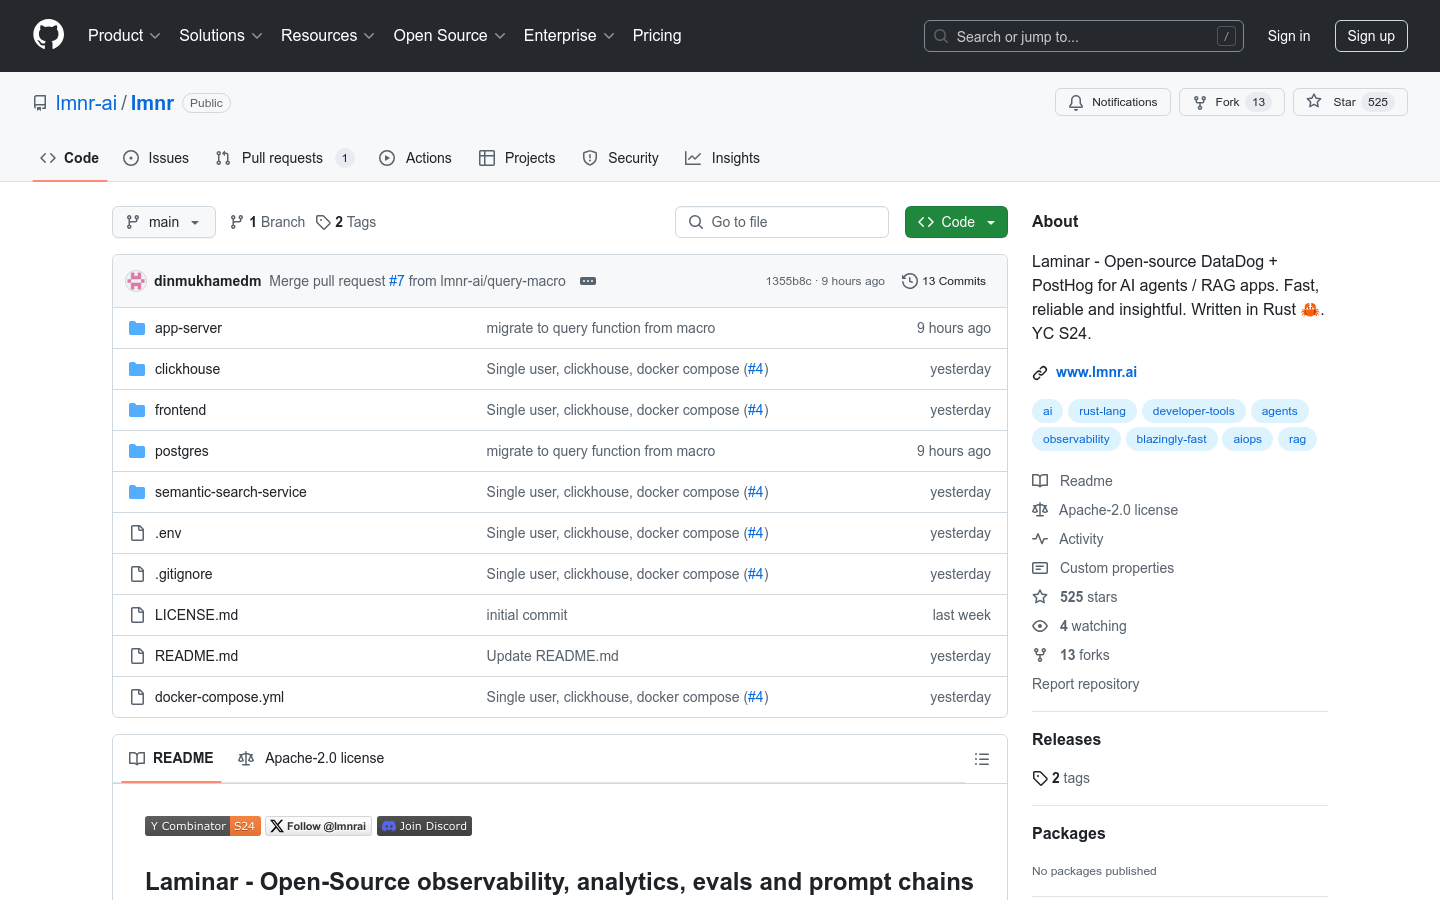
Task: Fork the repository
Action: click(1231, 102)
